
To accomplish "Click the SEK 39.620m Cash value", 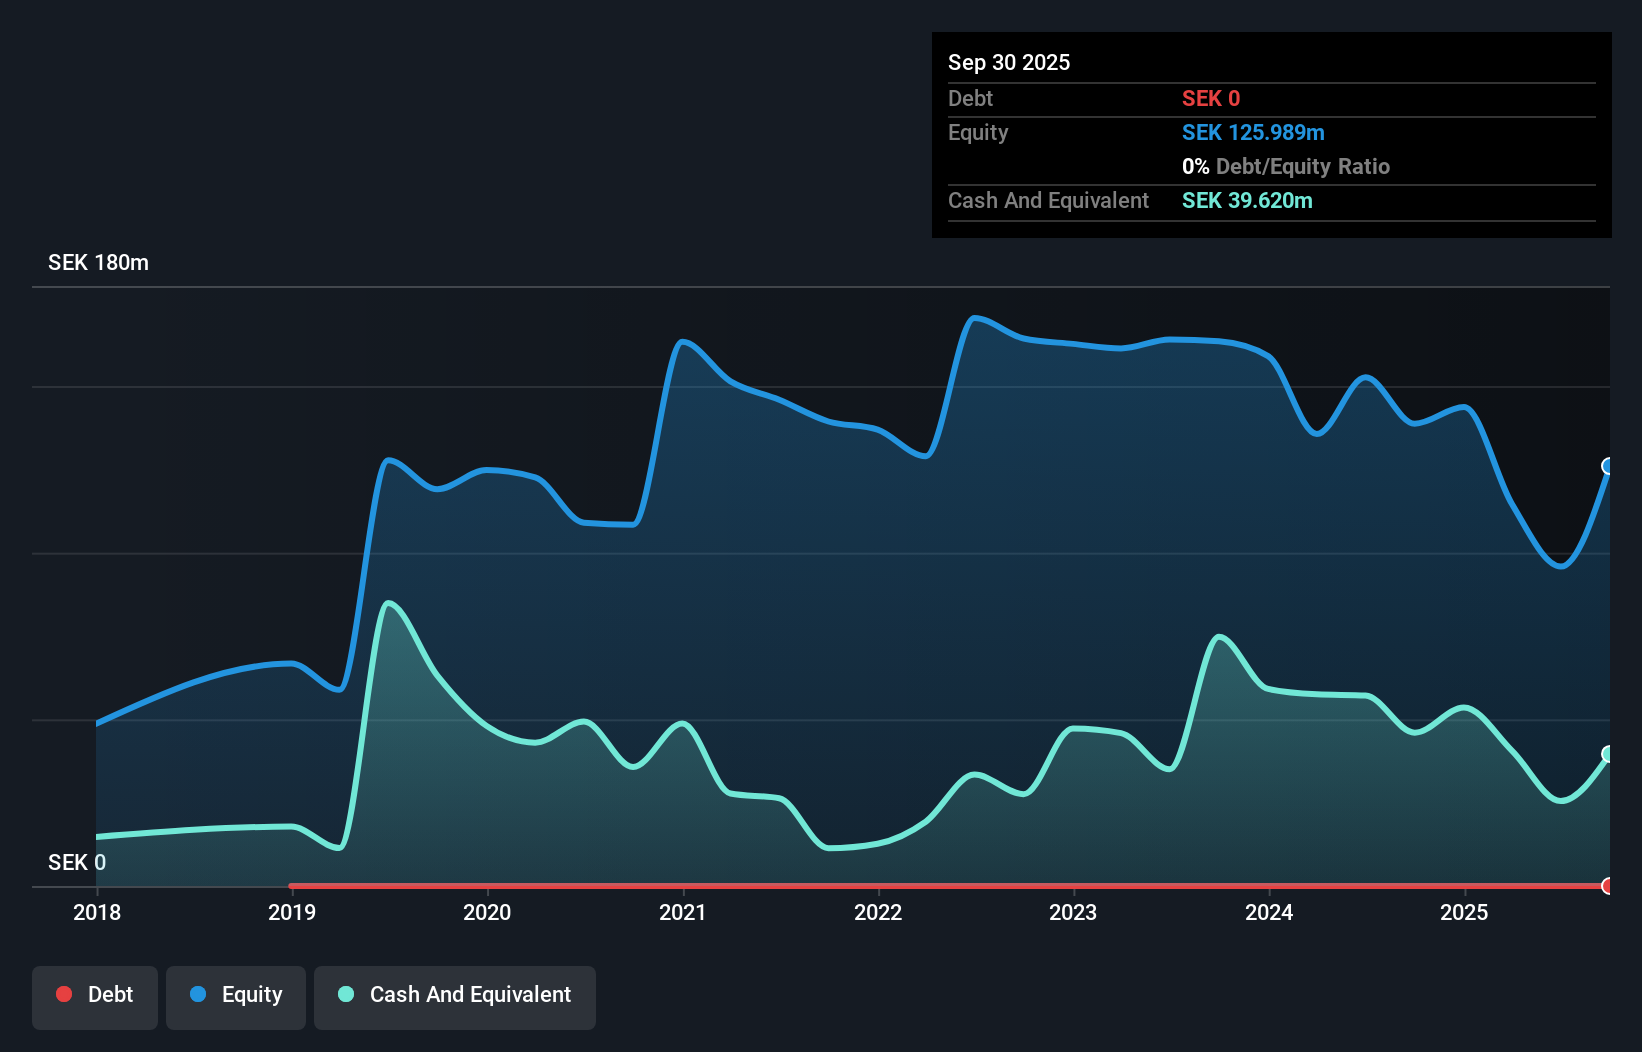I will pos(1247,201).
